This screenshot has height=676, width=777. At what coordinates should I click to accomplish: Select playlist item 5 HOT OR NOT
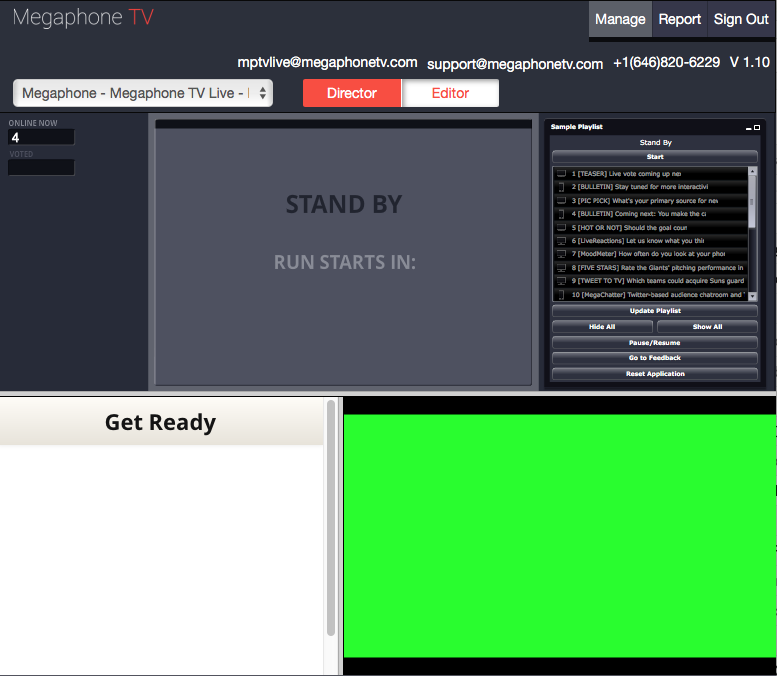pos(650,228)
